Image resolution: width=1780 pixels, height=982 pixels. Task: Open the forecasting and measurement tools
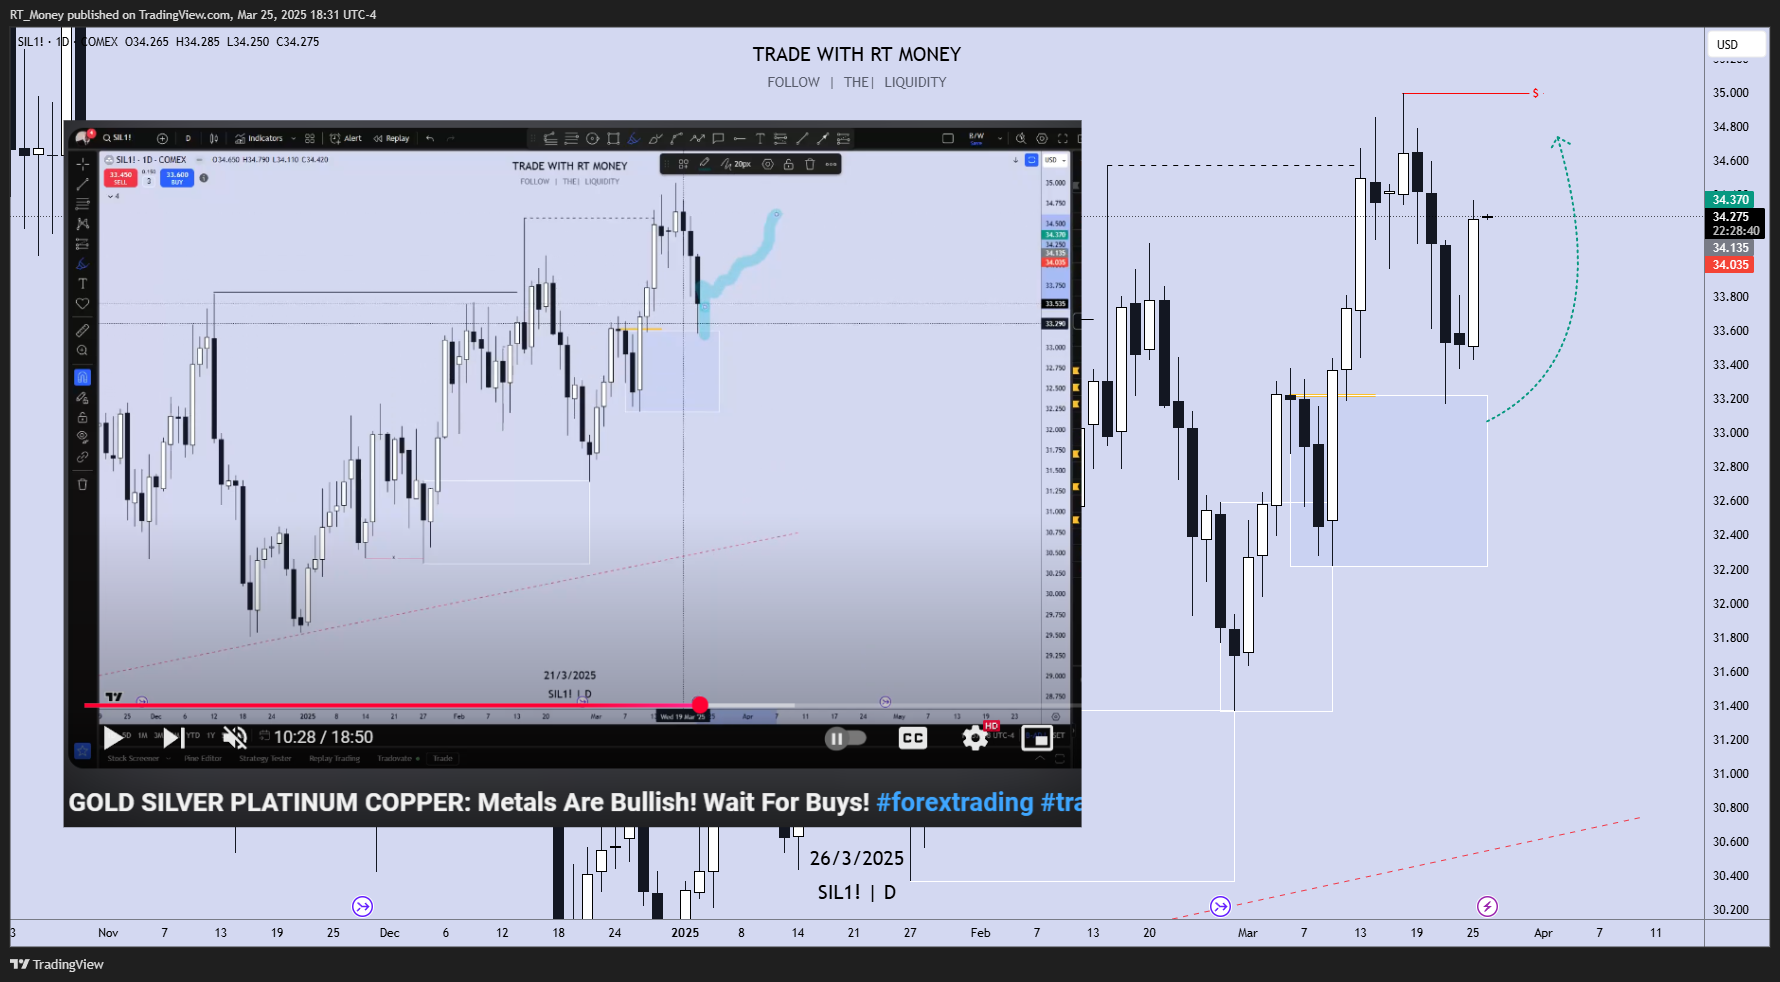(82, 244)
